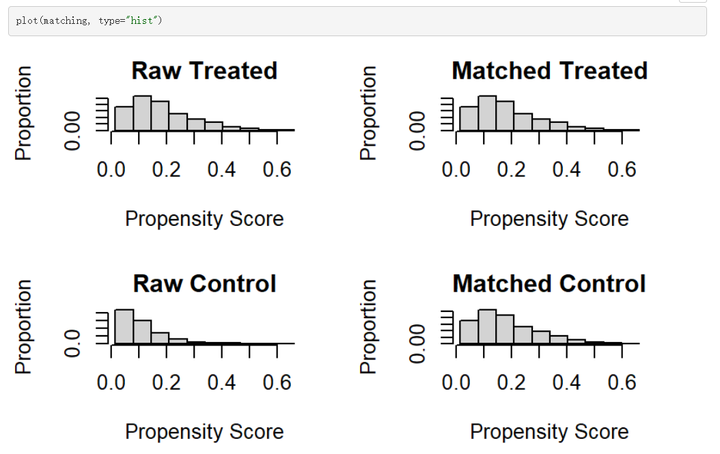The width and height of the screenshot is (720, 454).
Task: Click "Propensity Score" label under Raw Control
Action: pos(204,432)
